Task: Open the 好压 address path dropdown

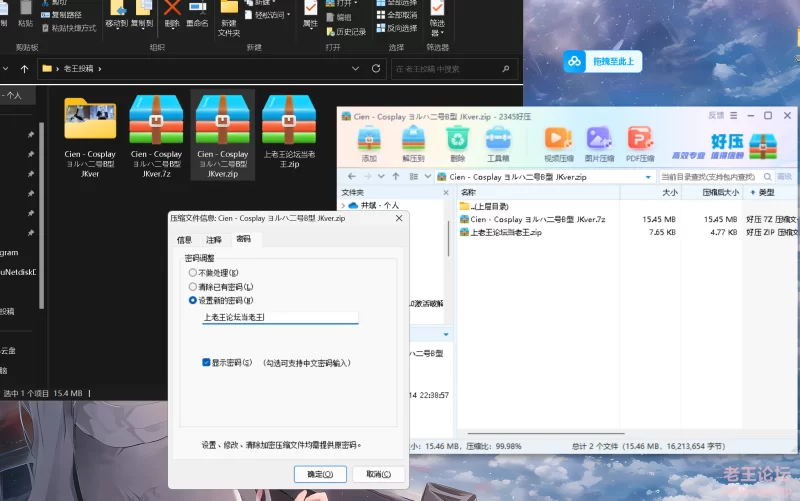Action: (648, 177)
